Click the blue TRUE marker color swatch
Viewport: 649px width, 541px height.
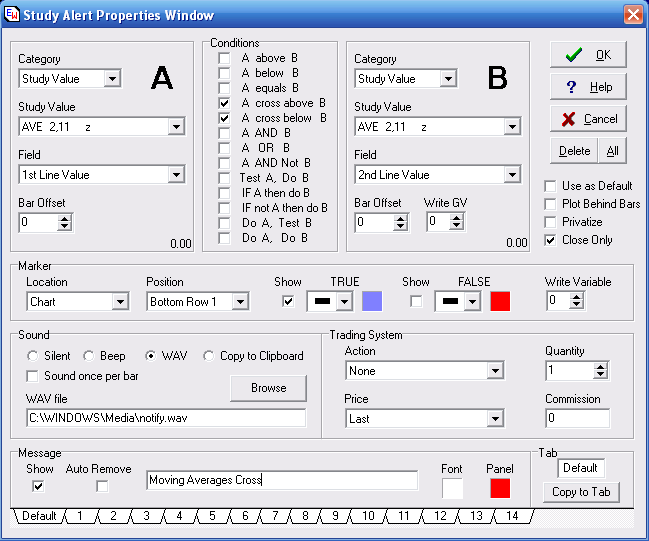click(371, 301)
